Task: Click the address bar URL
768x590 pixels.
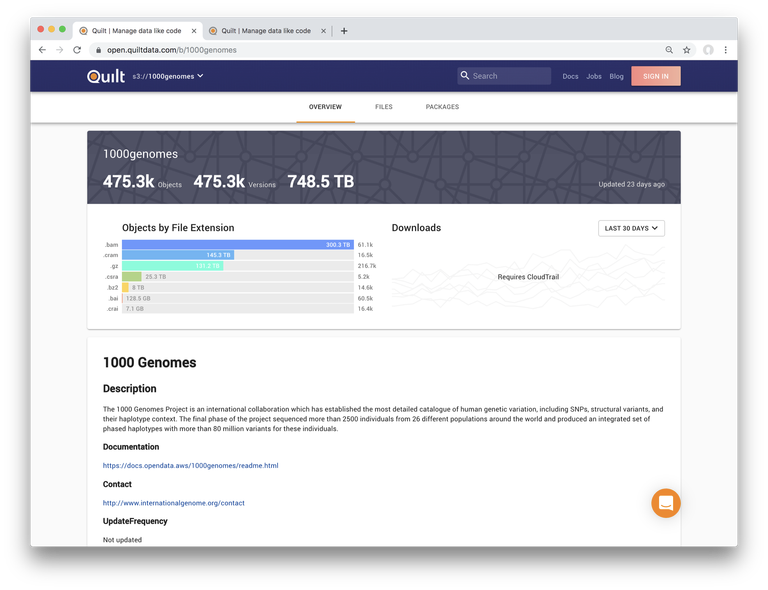Action: [172, 50]
